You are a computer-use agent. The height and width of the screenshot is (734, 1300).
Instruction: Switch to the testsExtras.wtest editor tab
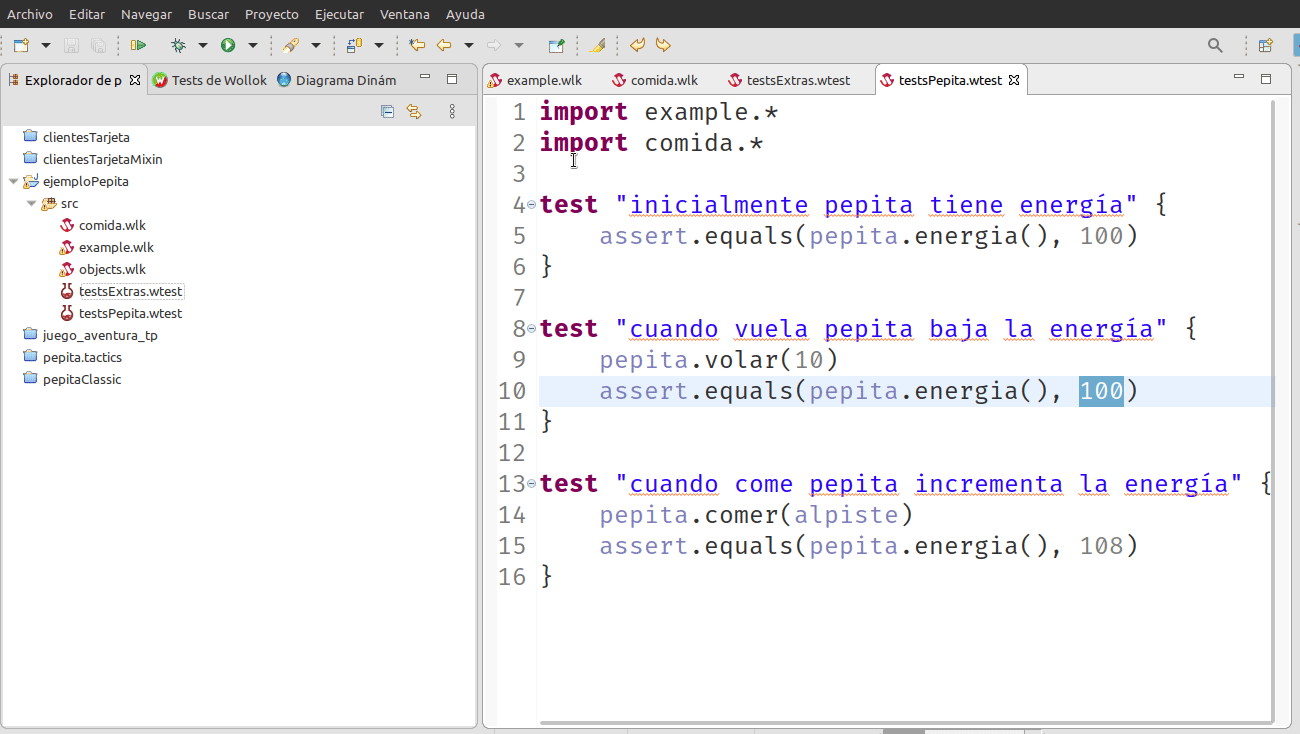point(789,80)
